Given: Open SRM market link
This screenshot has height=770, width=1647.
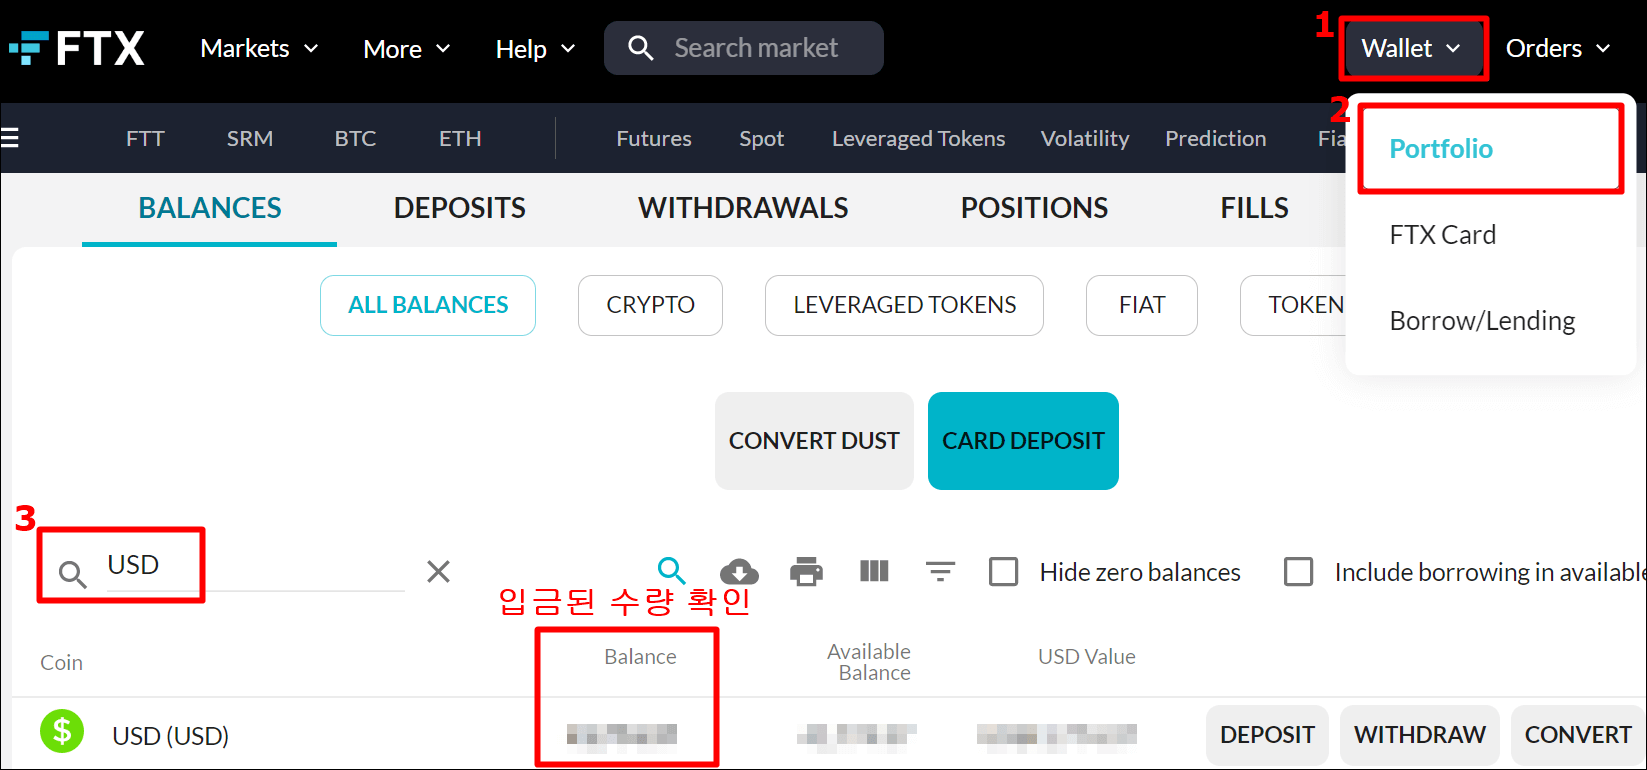Looking at the screenshot, I should (x=250, y=138).
